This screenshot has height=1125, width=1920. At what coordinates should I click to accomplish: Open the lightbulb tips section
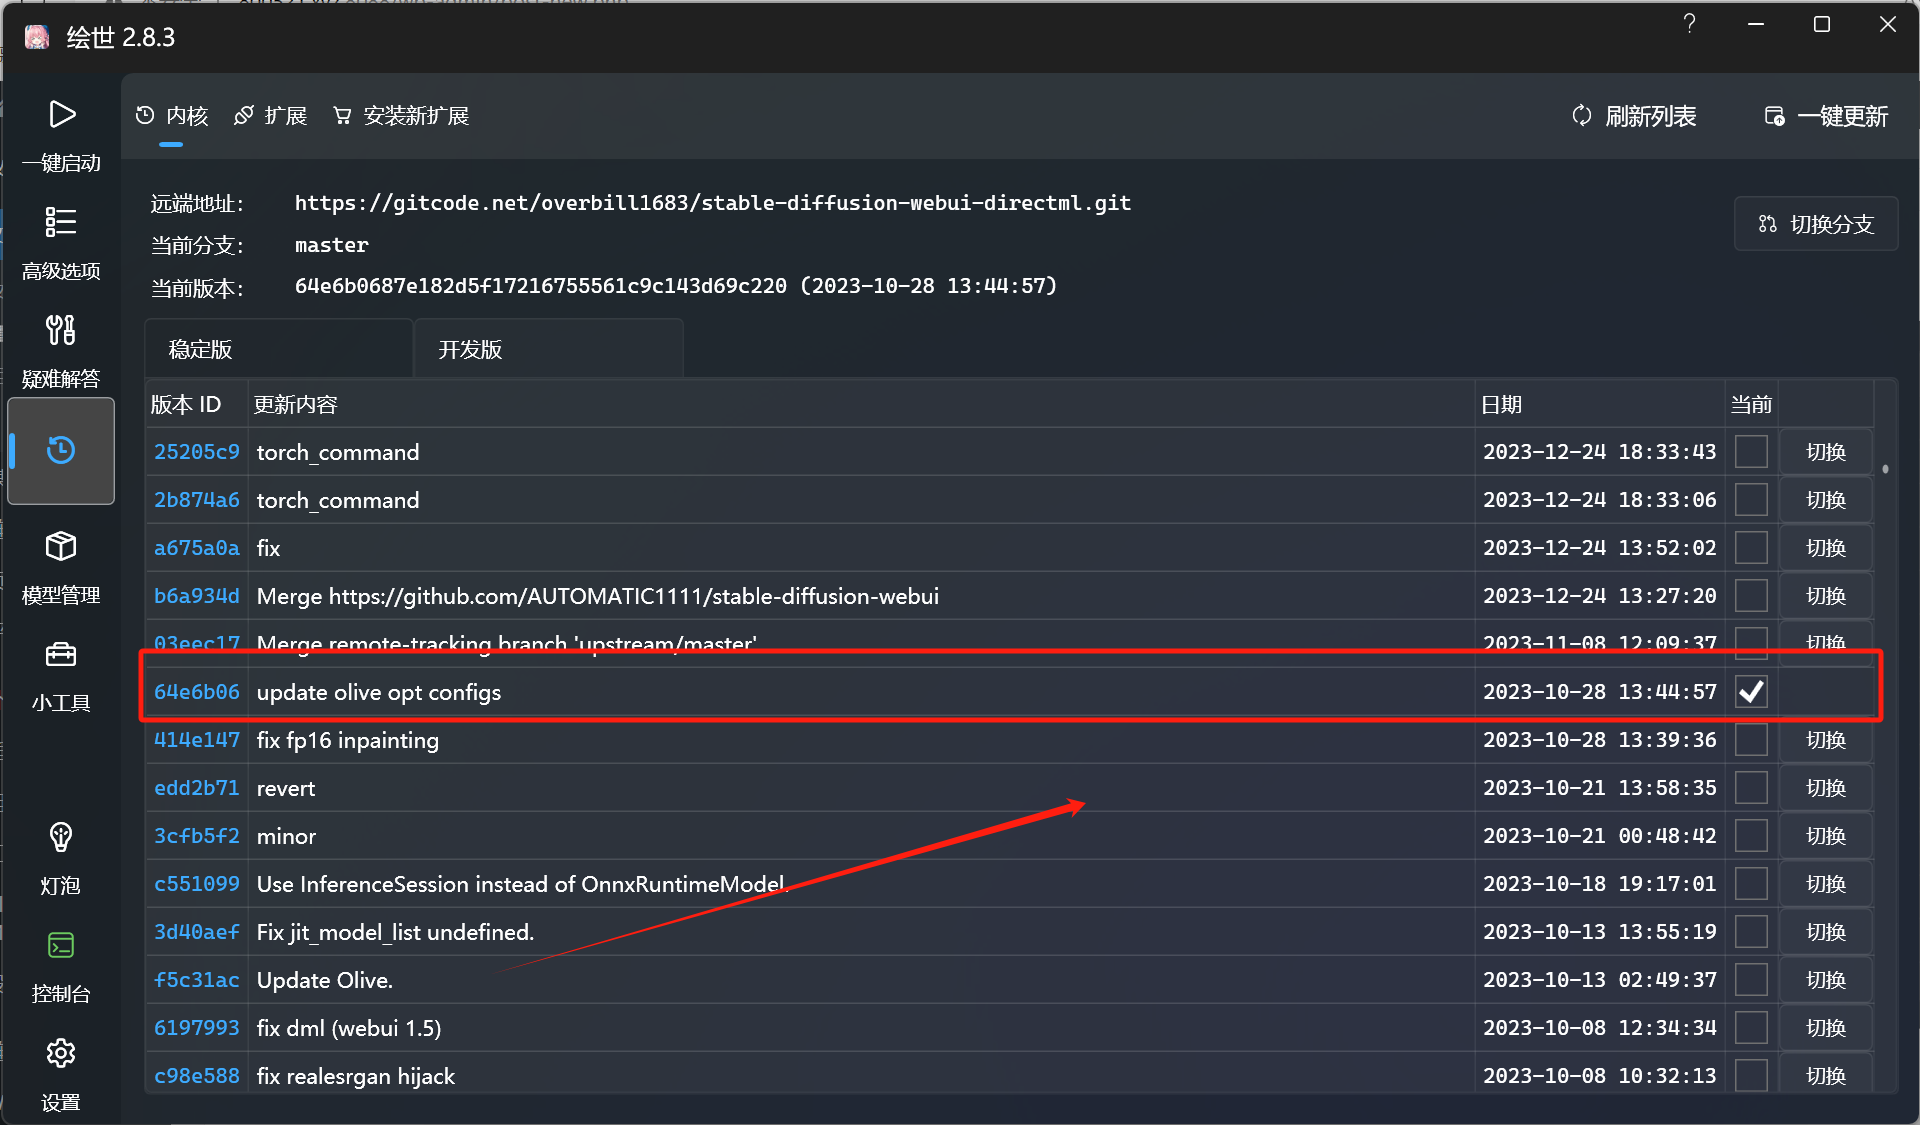tap(61, 838)
